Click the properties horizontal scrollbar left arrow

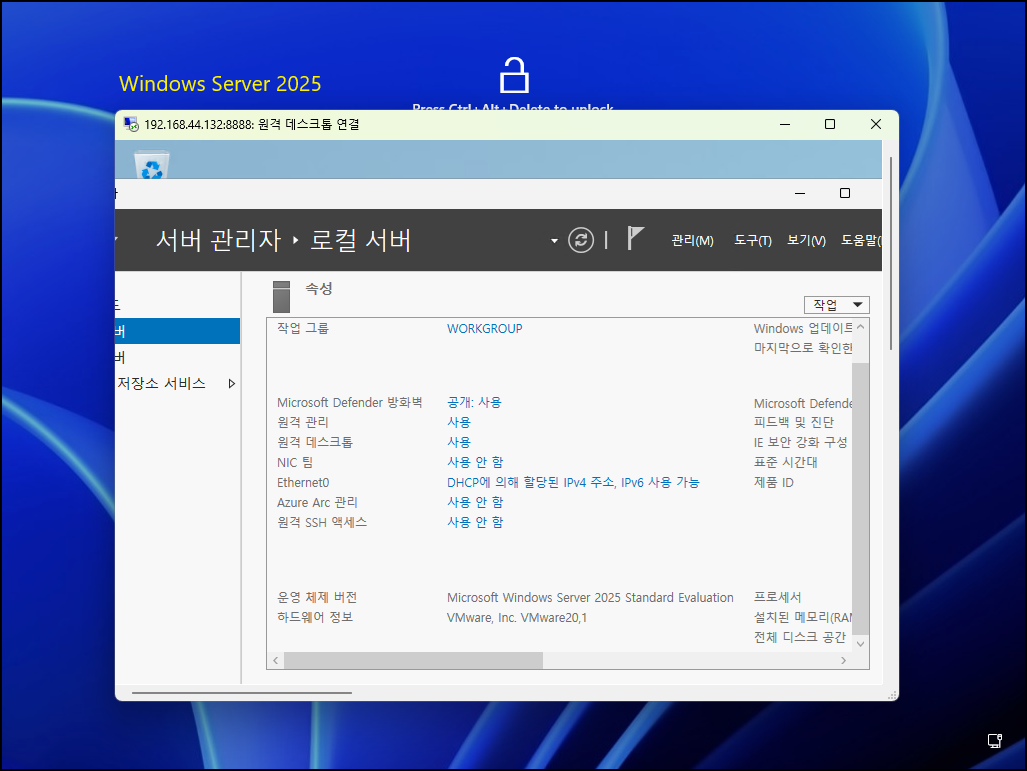[276, 660]
